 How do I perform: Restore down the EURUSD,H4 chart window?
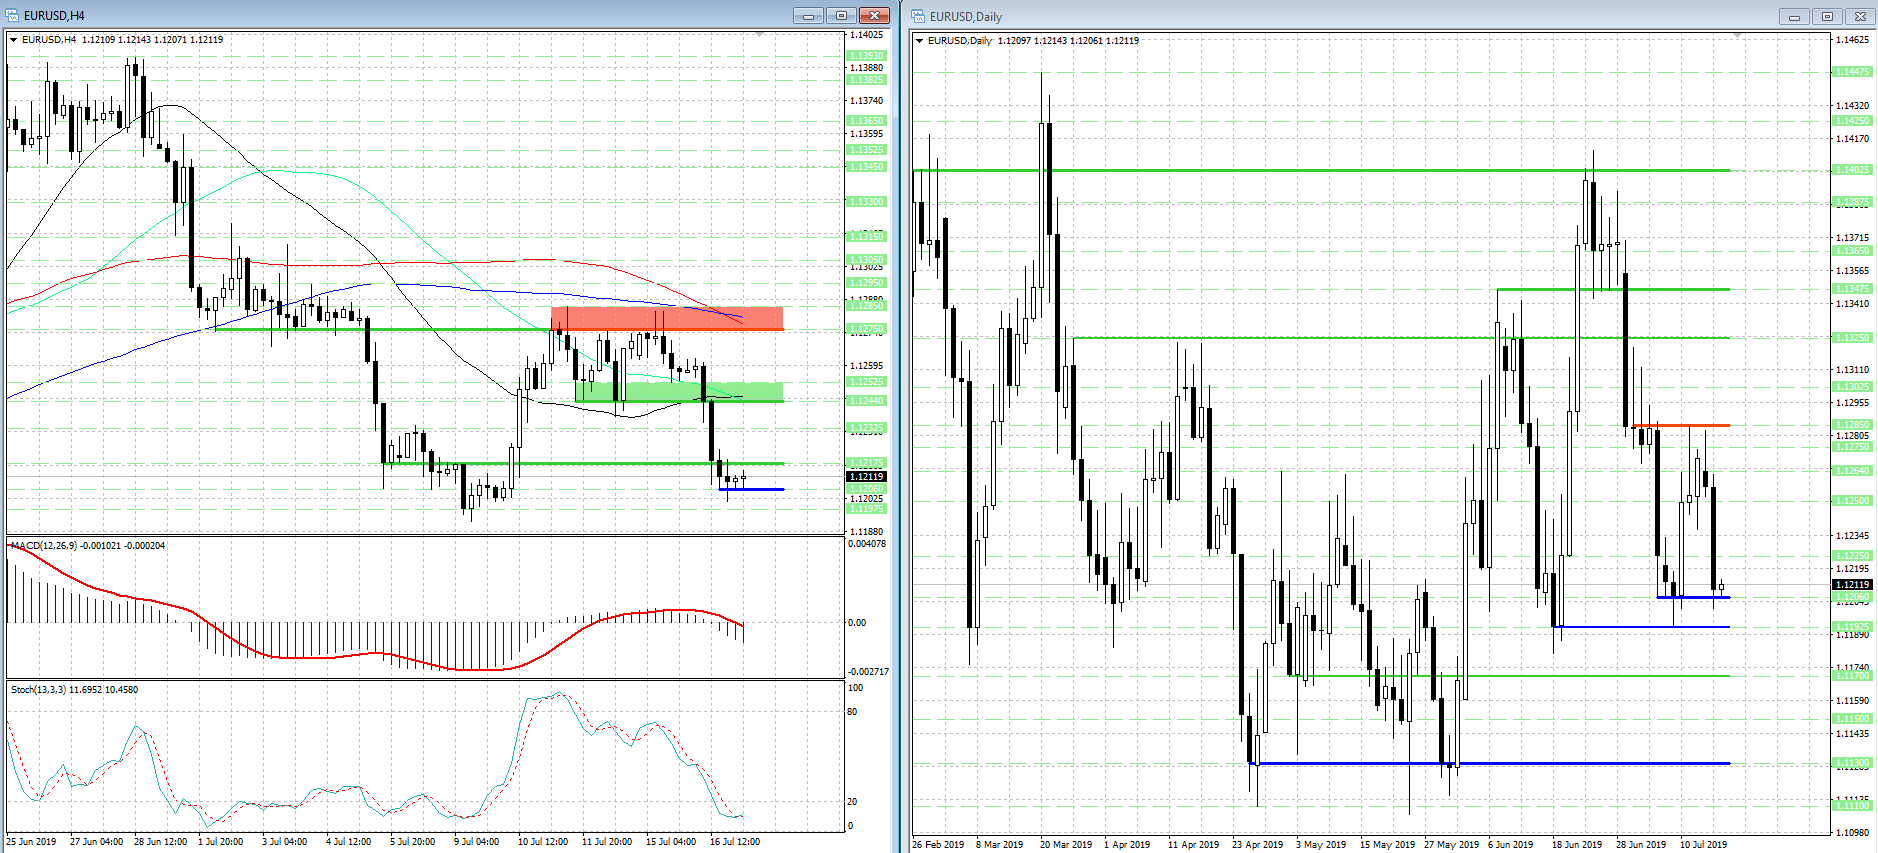tap(841, 15)
